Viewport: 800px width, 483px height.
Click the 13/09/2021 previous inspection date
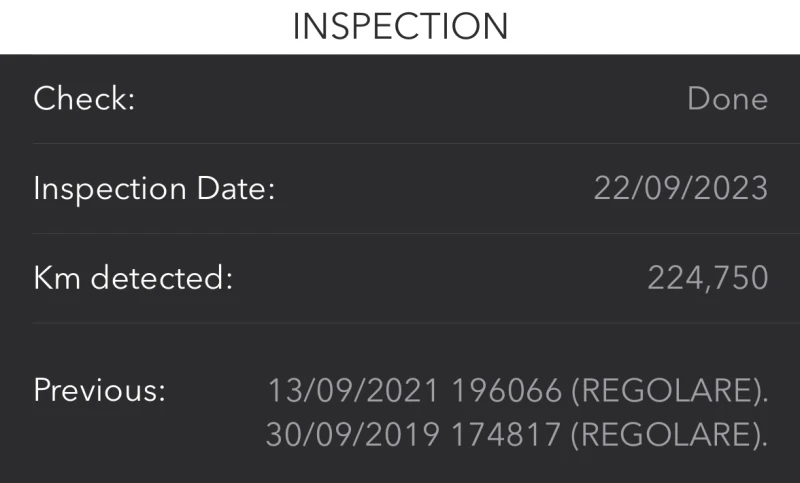(353, 390)
